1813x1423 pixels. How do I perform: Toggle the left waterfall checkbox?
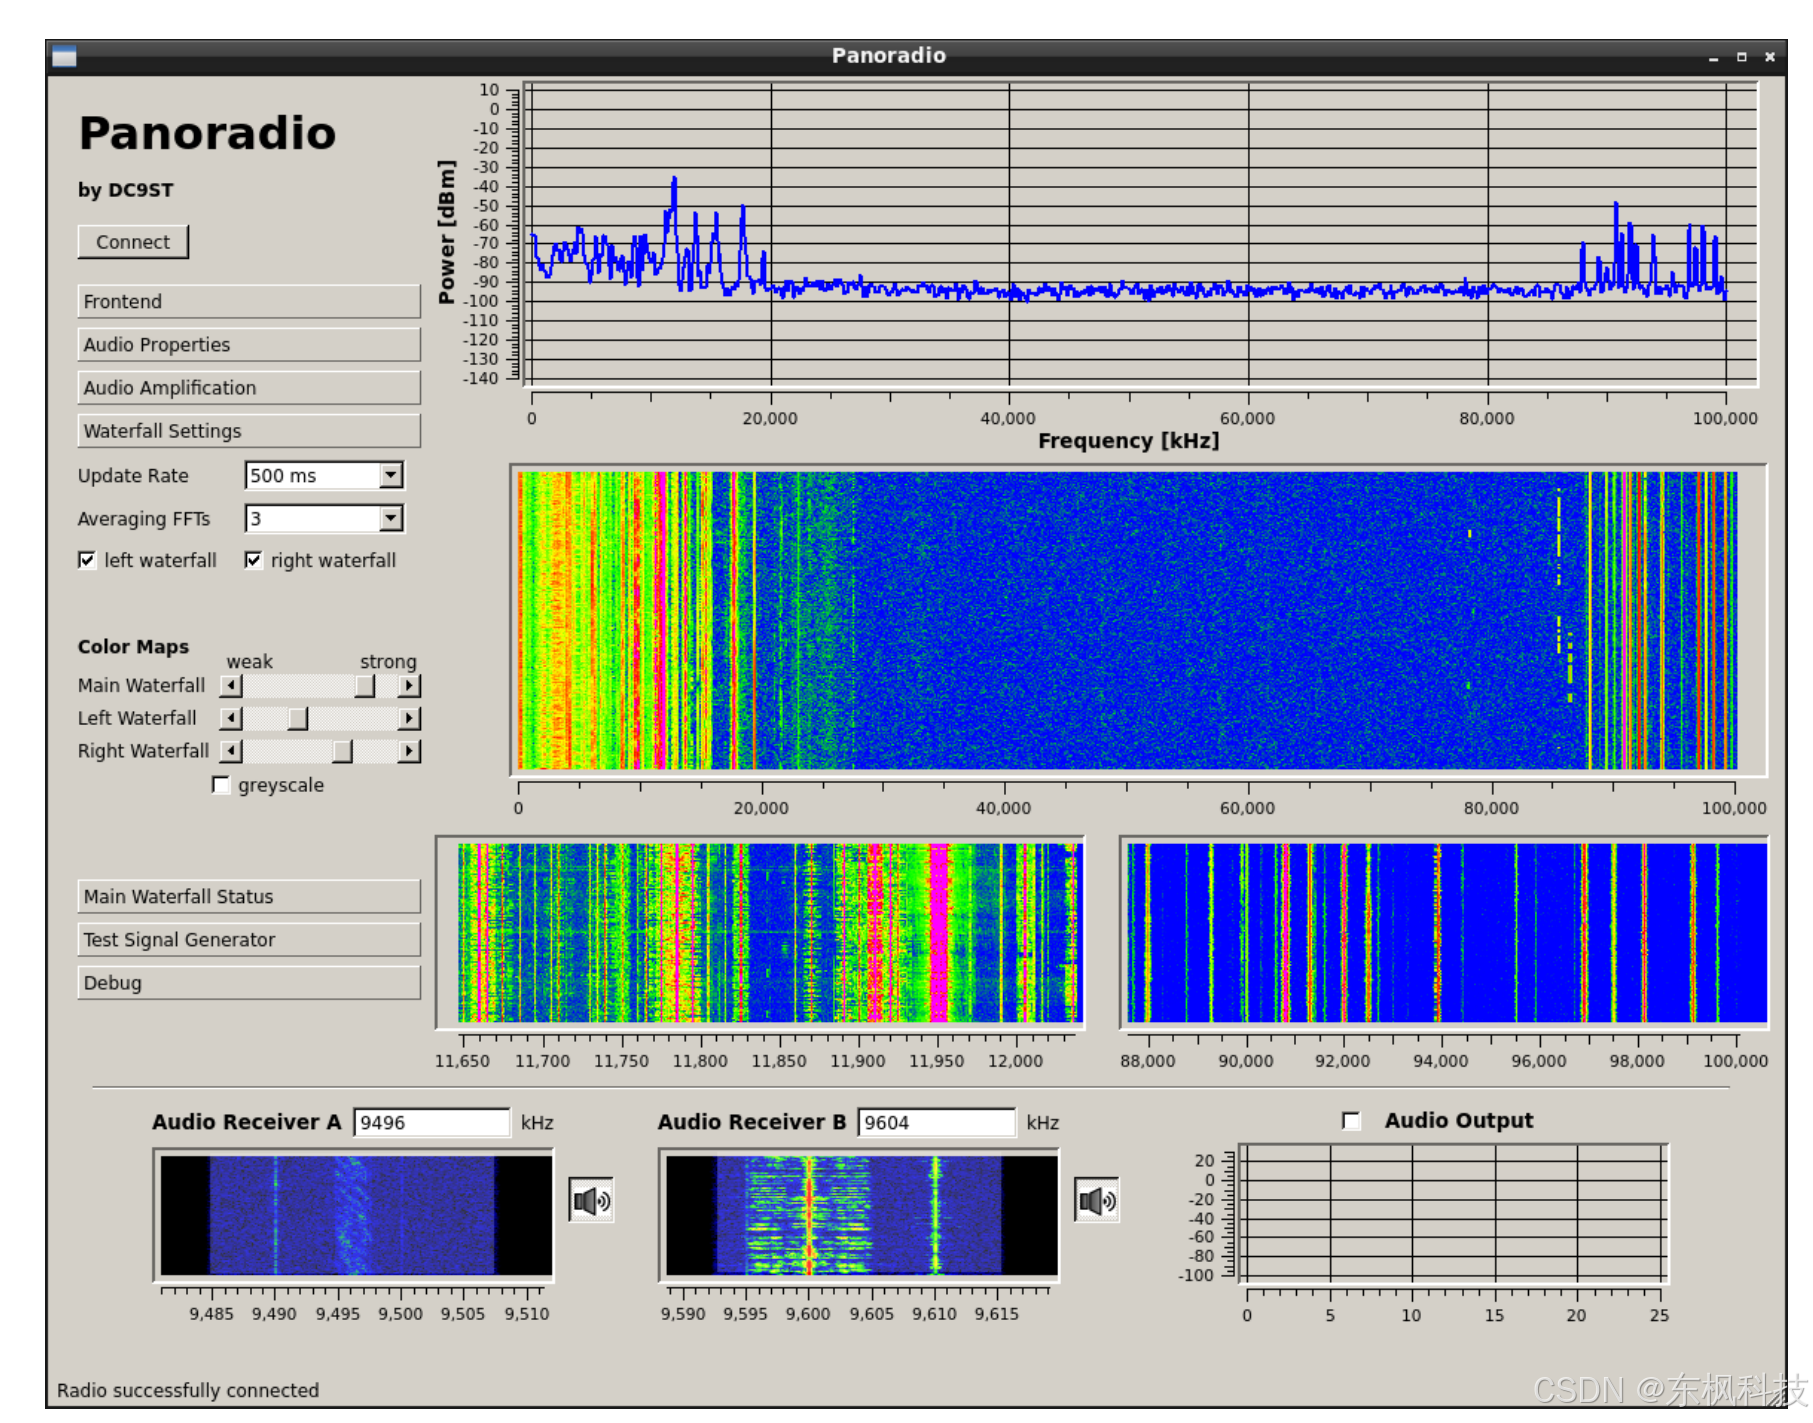87,560
